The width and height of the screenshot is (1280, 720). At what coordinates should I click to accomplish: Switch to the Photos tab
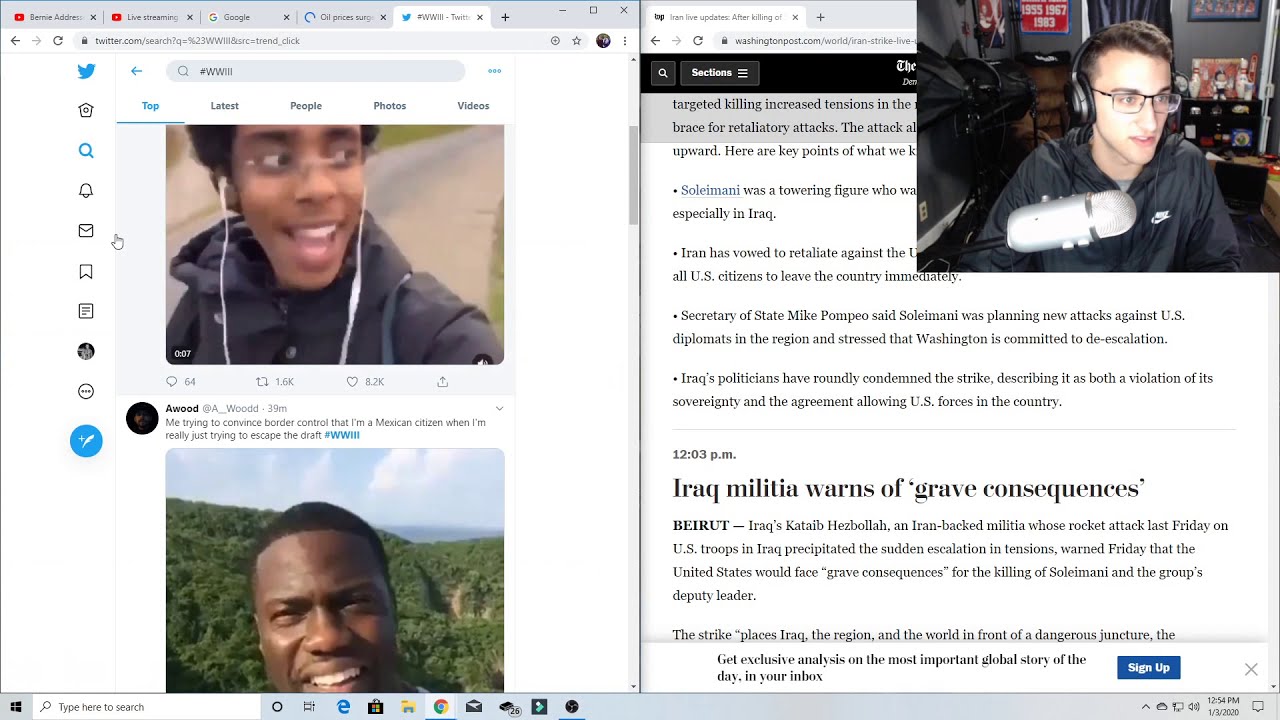pyautogui.click(x=390, y=106)
